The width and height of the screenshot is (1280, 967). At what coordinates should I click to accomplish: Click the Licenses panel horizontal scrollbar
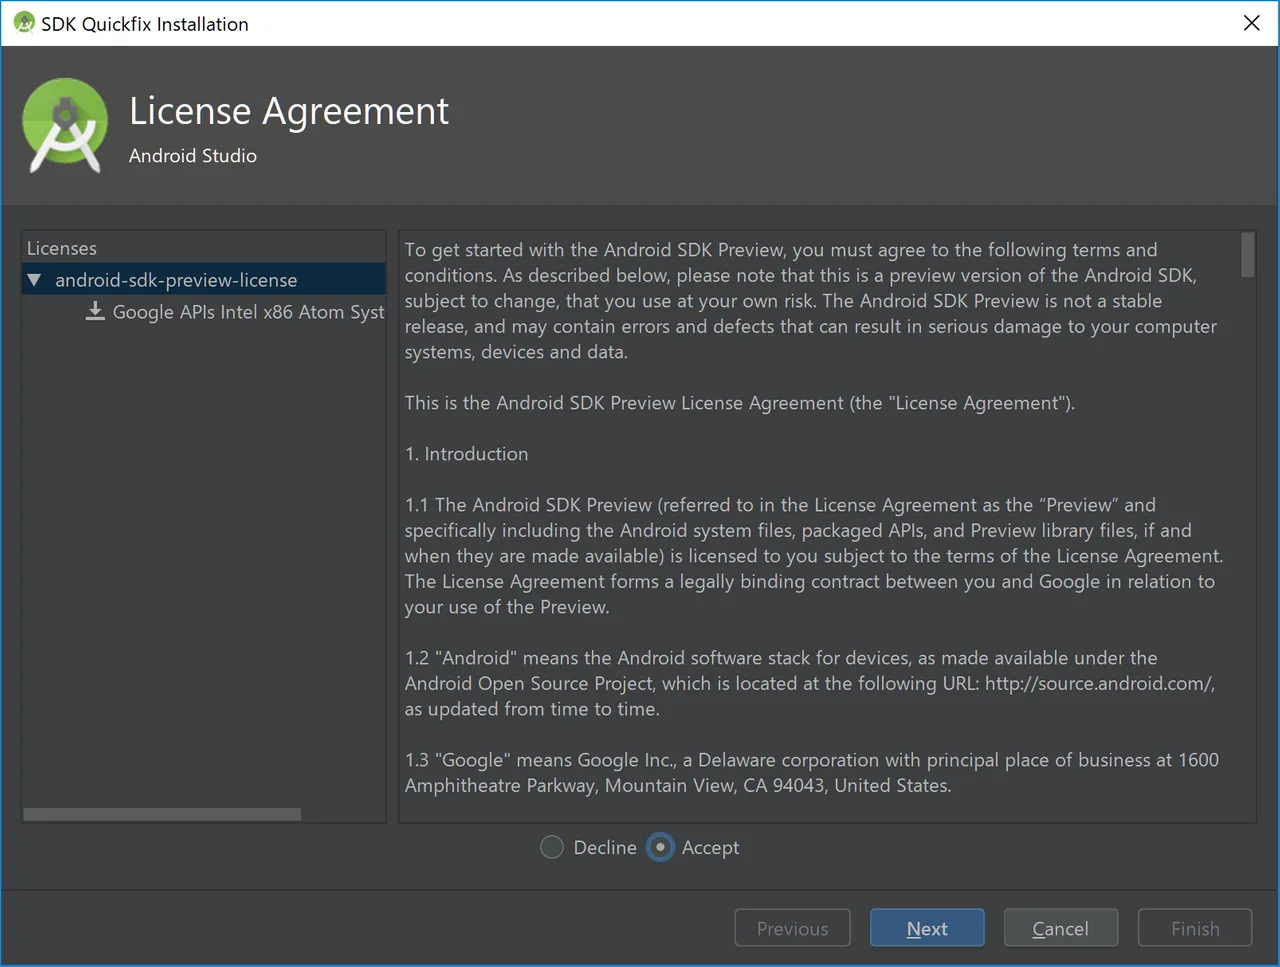point(162,814)
